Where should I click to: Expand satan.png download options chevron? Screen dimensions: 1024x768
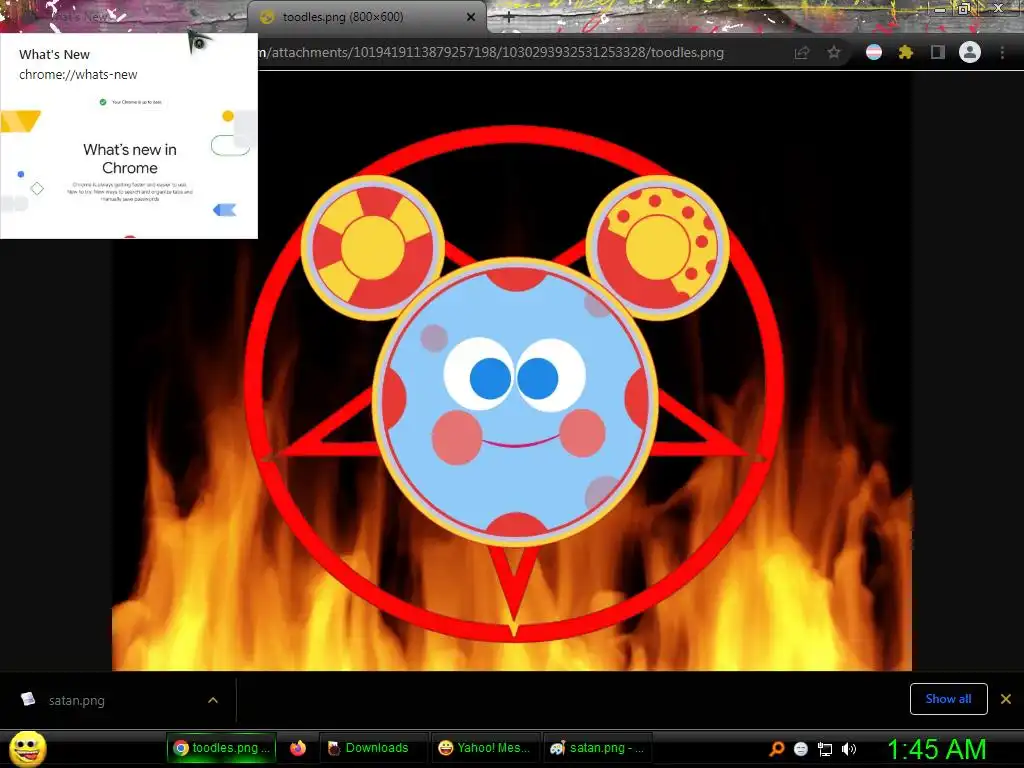[213, 700]
